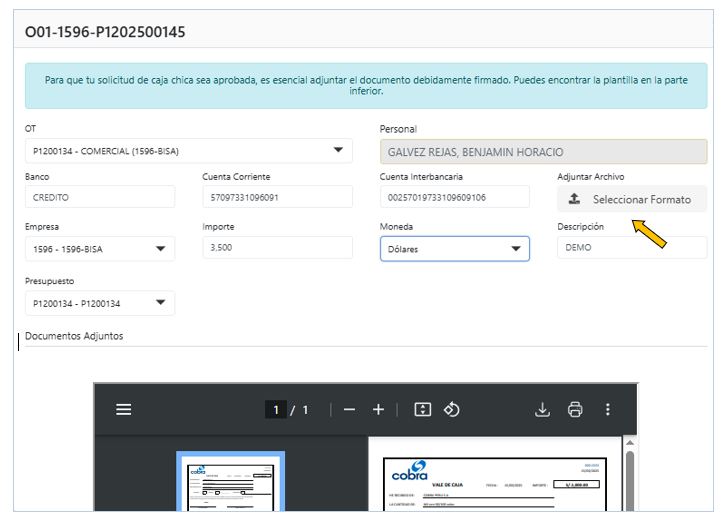Click the Cobra logo in PDF page

click(x=410, y=471)
